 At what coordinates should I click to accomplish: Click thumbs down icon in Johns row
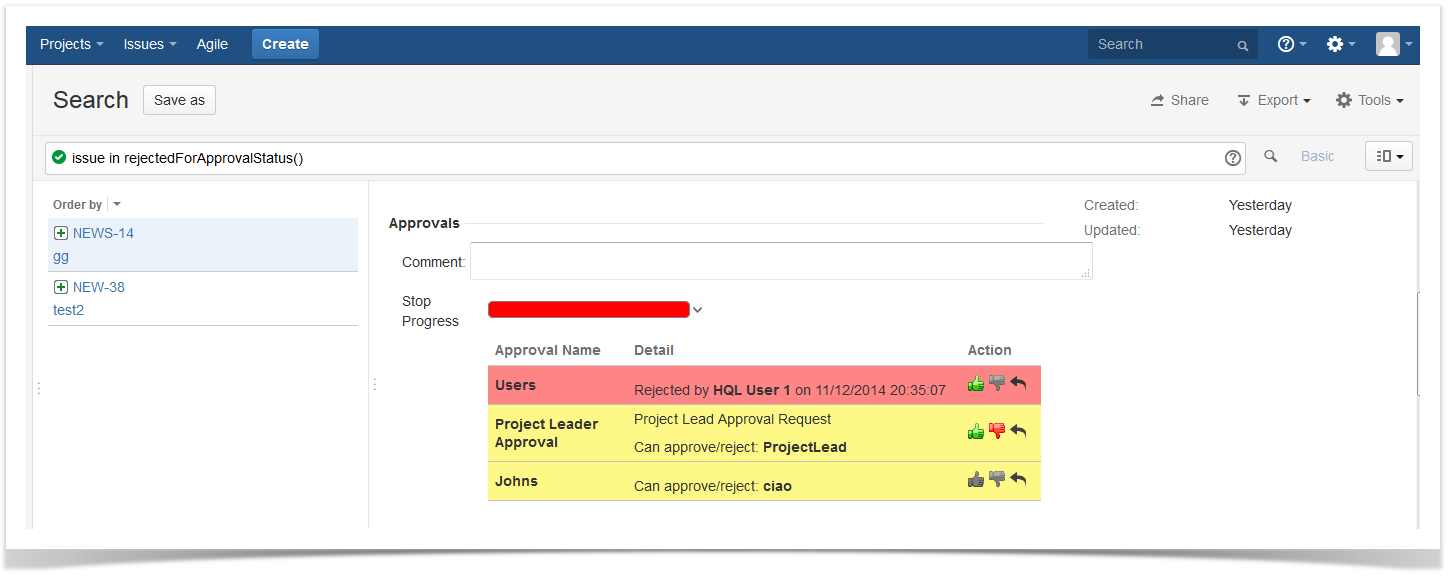click(997, 479)
